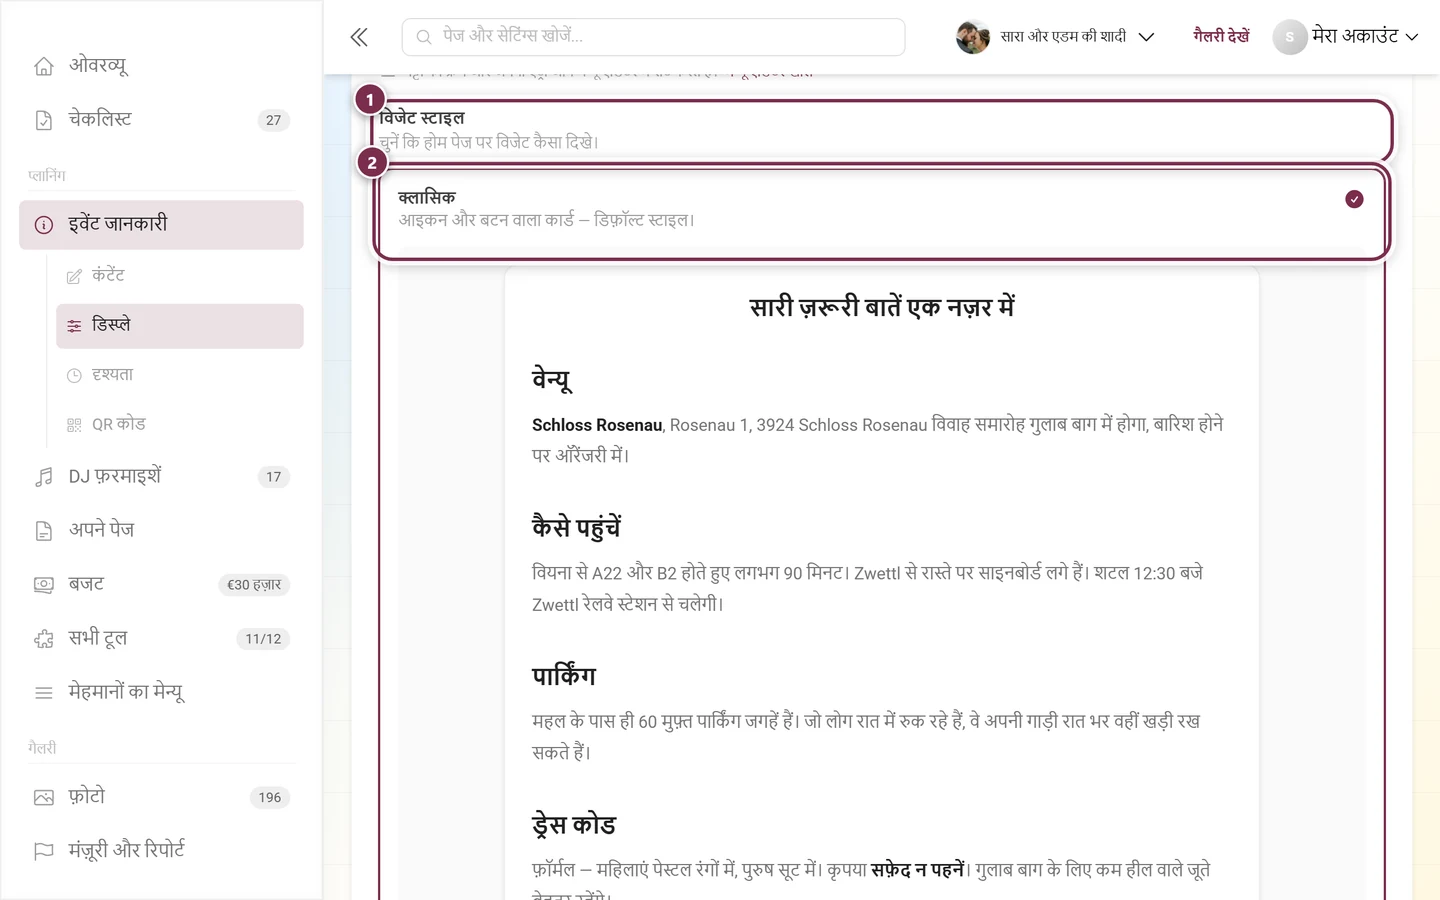Screen dimensions: 1440x900
Task: Expand the मेरा अकाउंट account menu
Action: tap(1346, 37)
